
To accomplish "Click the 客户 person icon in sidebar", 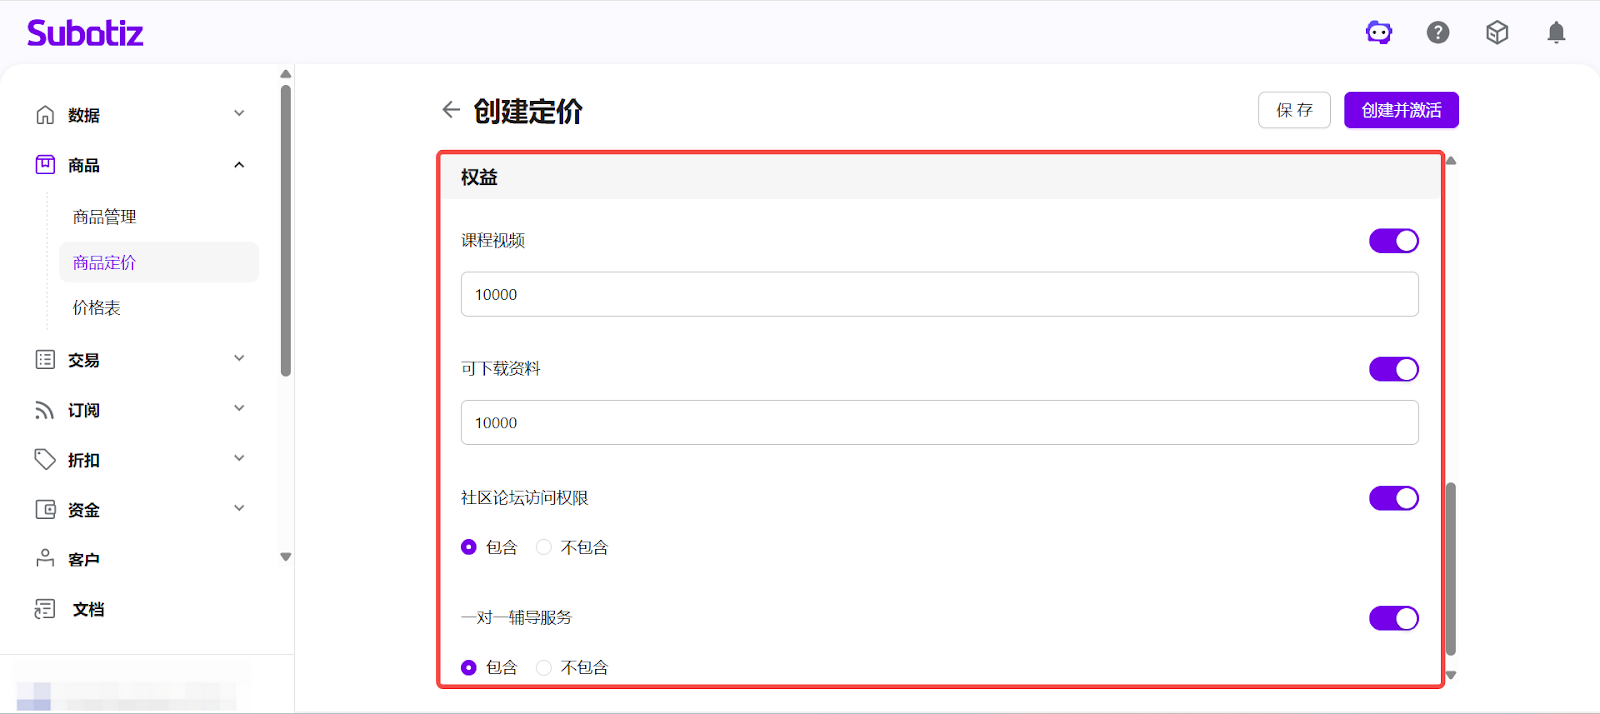I will [x=45, y=559].
